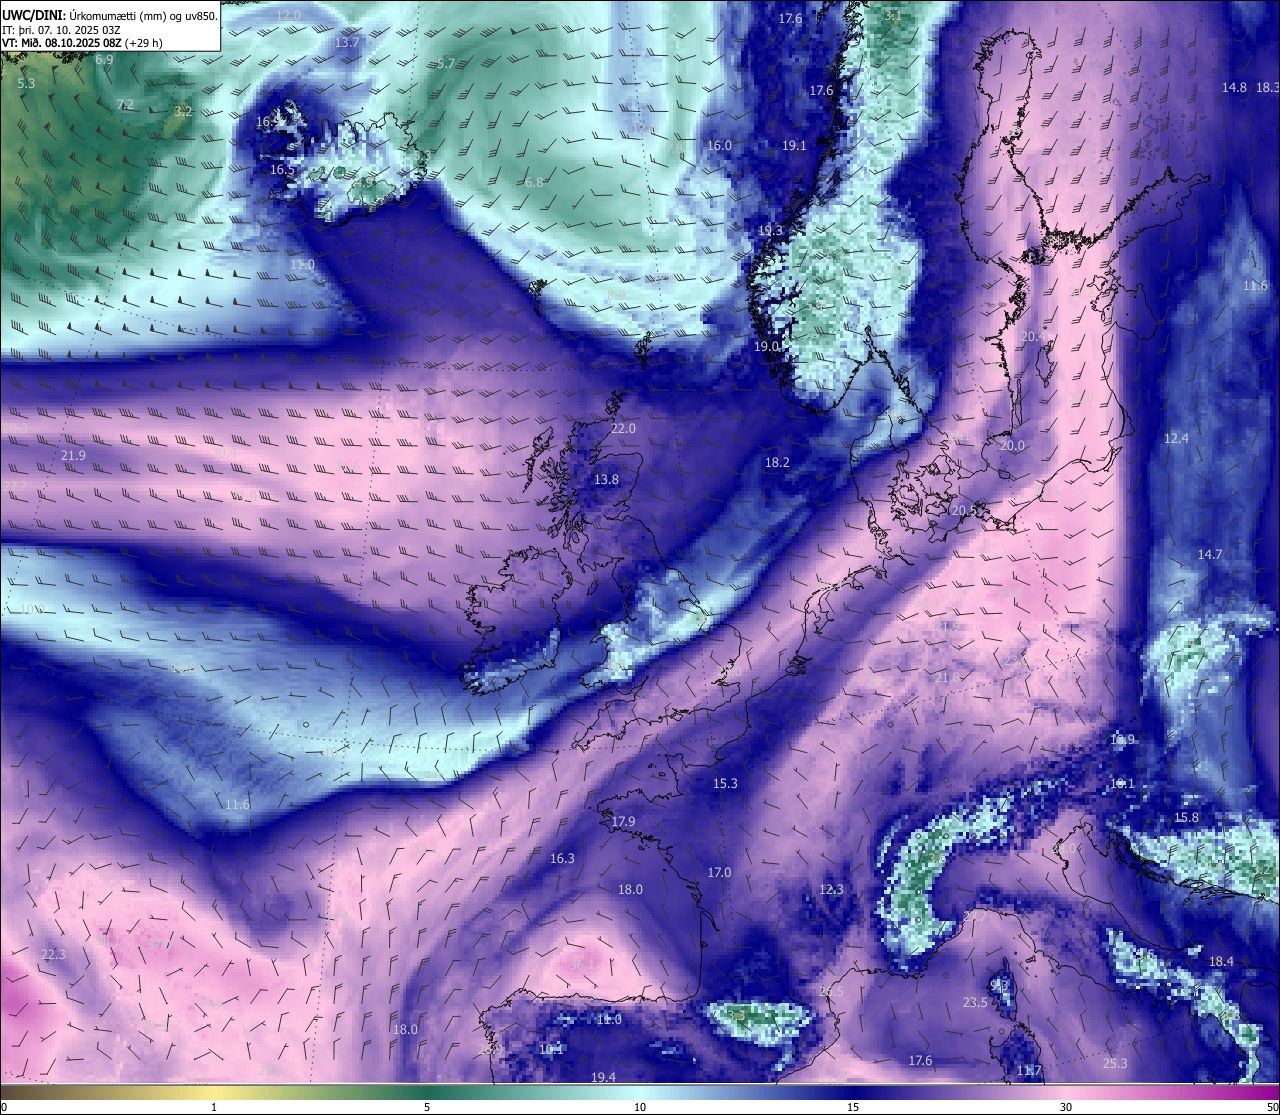Select the 15.3 label over northern France
The height and width of the screenshot is (1115, 1280).
(725, 784)
